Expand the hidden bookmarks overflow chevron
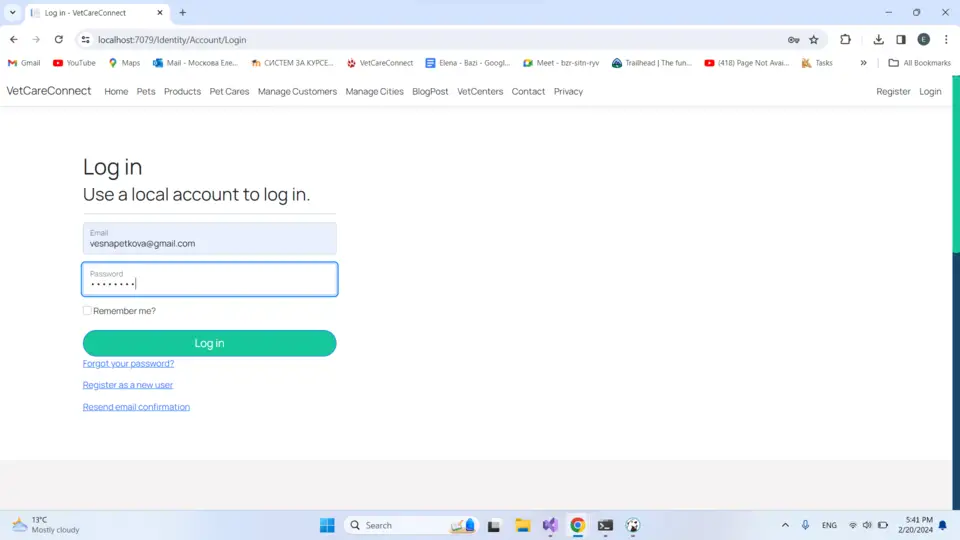This screenshot has width=960, height=540. [x=863, y=63]
